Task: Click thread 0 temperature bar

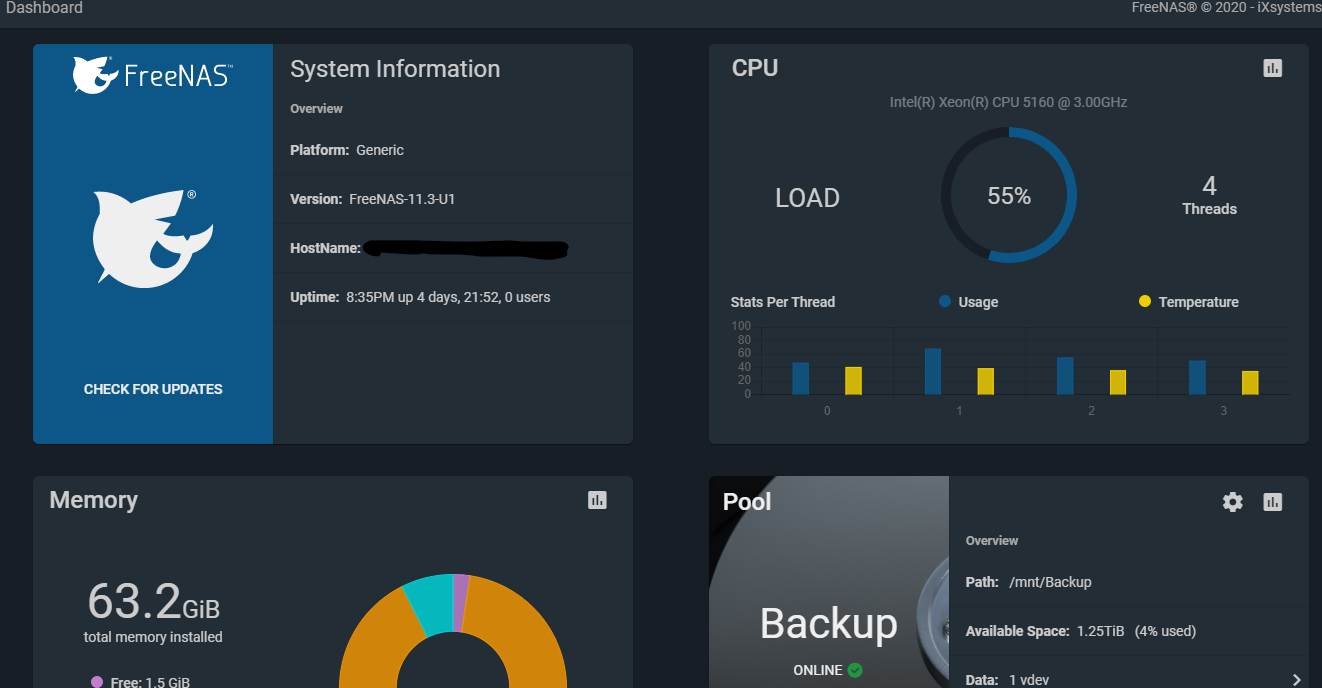Action: 853,380
